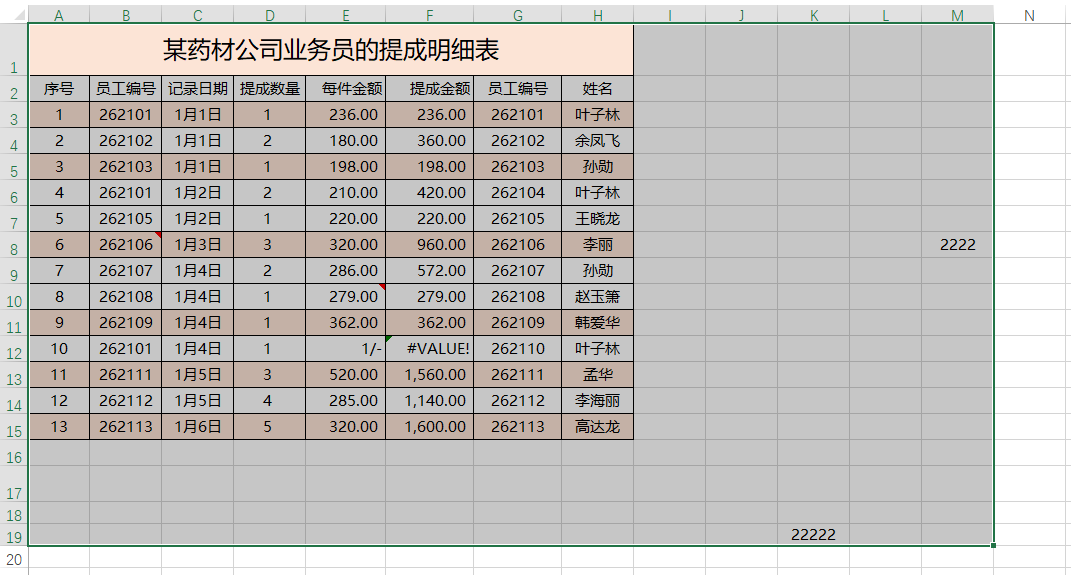This screenshot has height=575, width=1071.
Task: Click amount cell 1,560.00
Action: [x=430, y=375]
